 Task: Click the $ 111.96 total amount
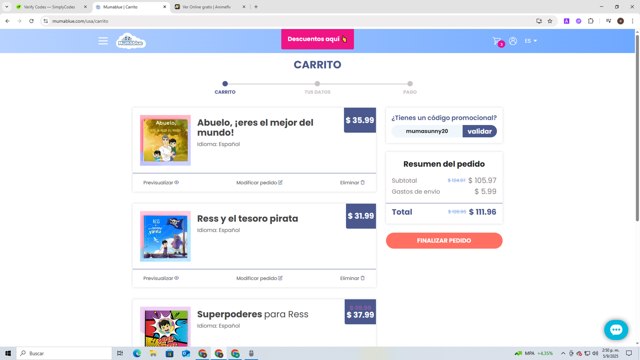coord(482,212)
